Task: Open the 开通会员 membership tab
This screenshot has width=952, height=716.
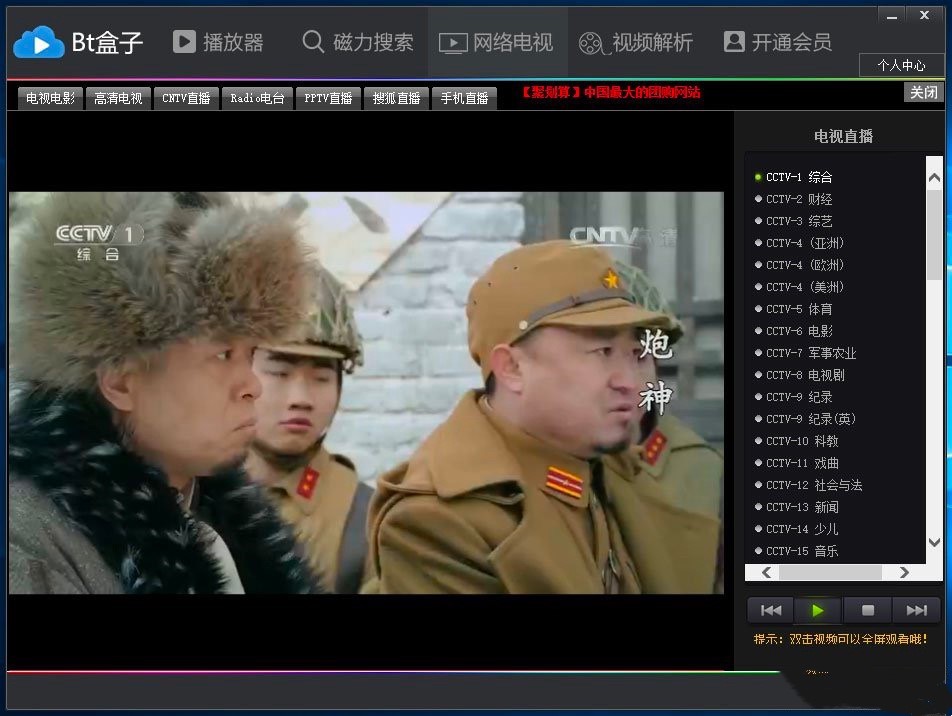Action: tap(777, 42)
